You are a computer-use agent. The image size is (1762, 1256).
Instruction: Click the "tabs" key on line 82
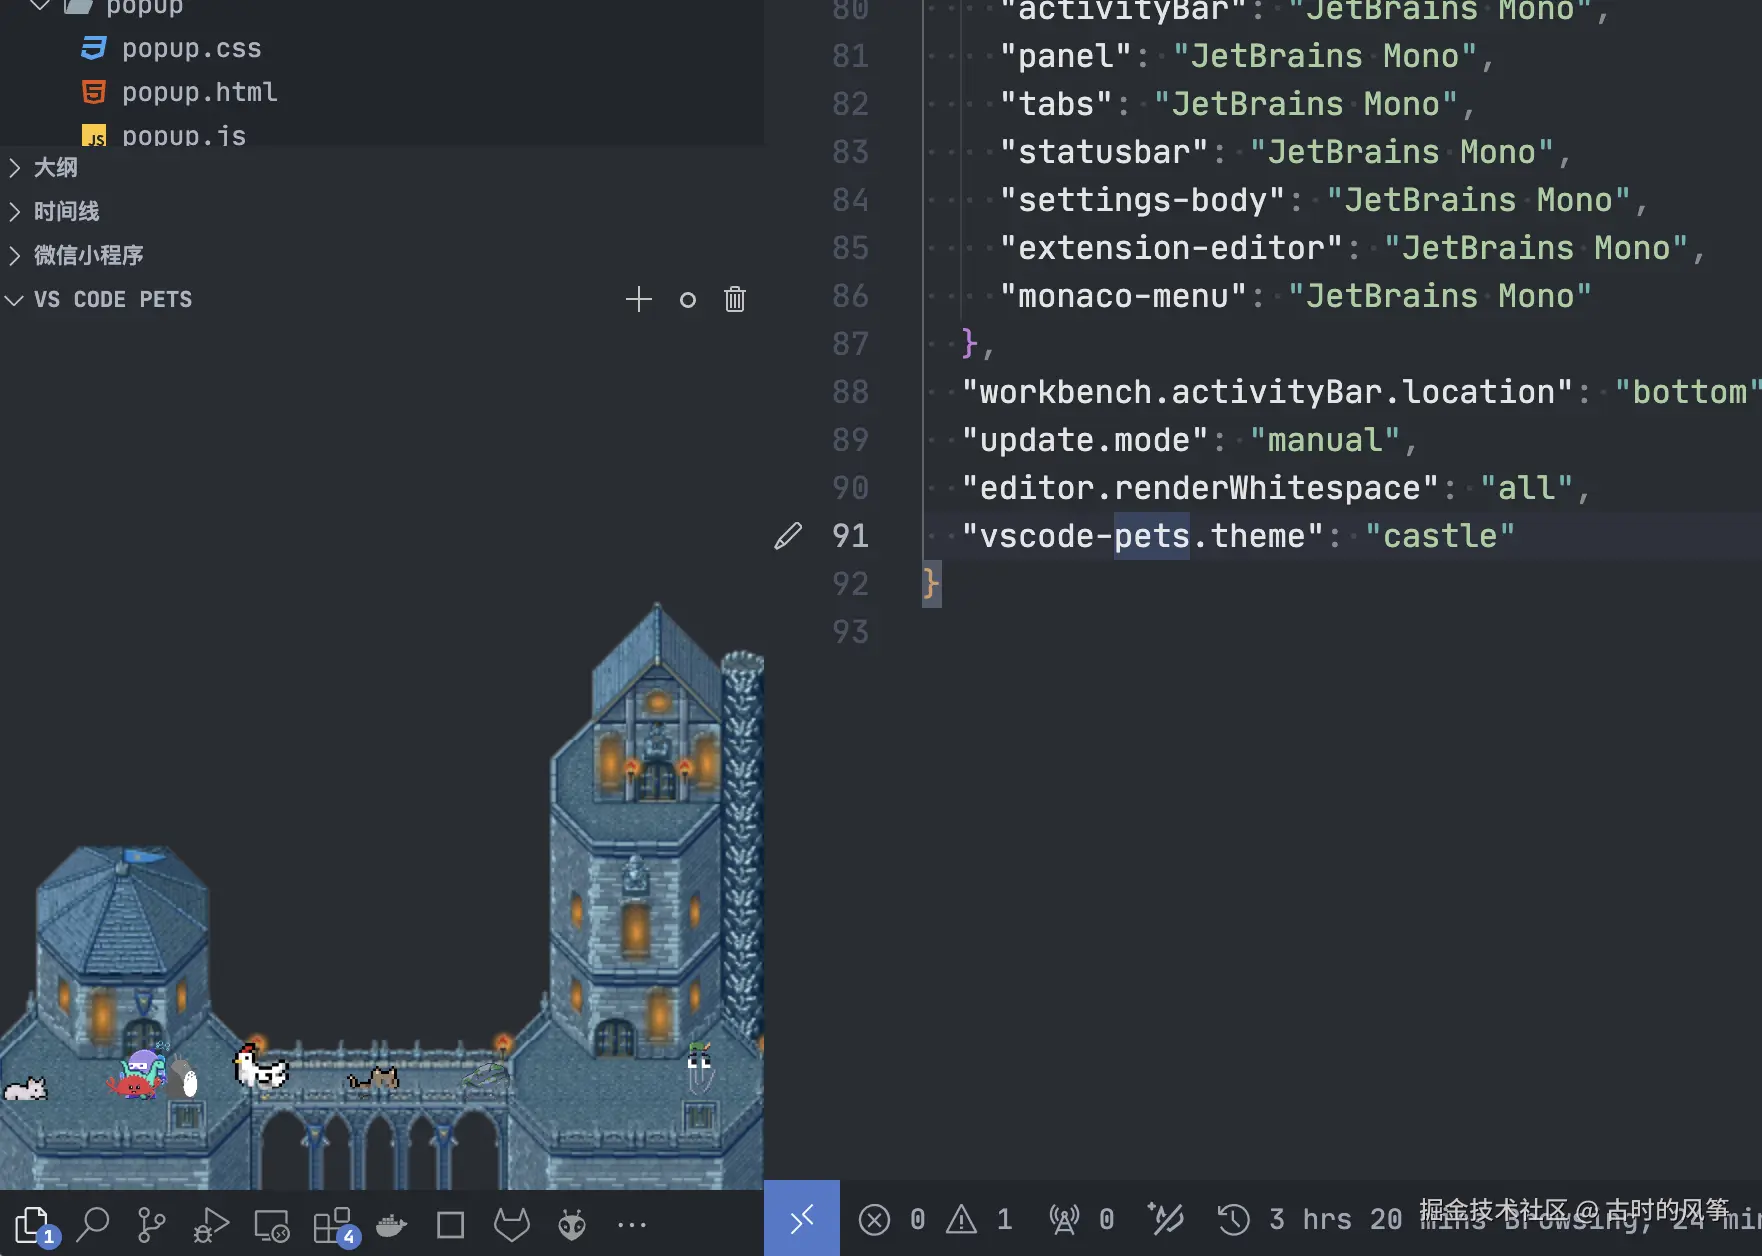pyautogui.click(x=1056, y=104)
